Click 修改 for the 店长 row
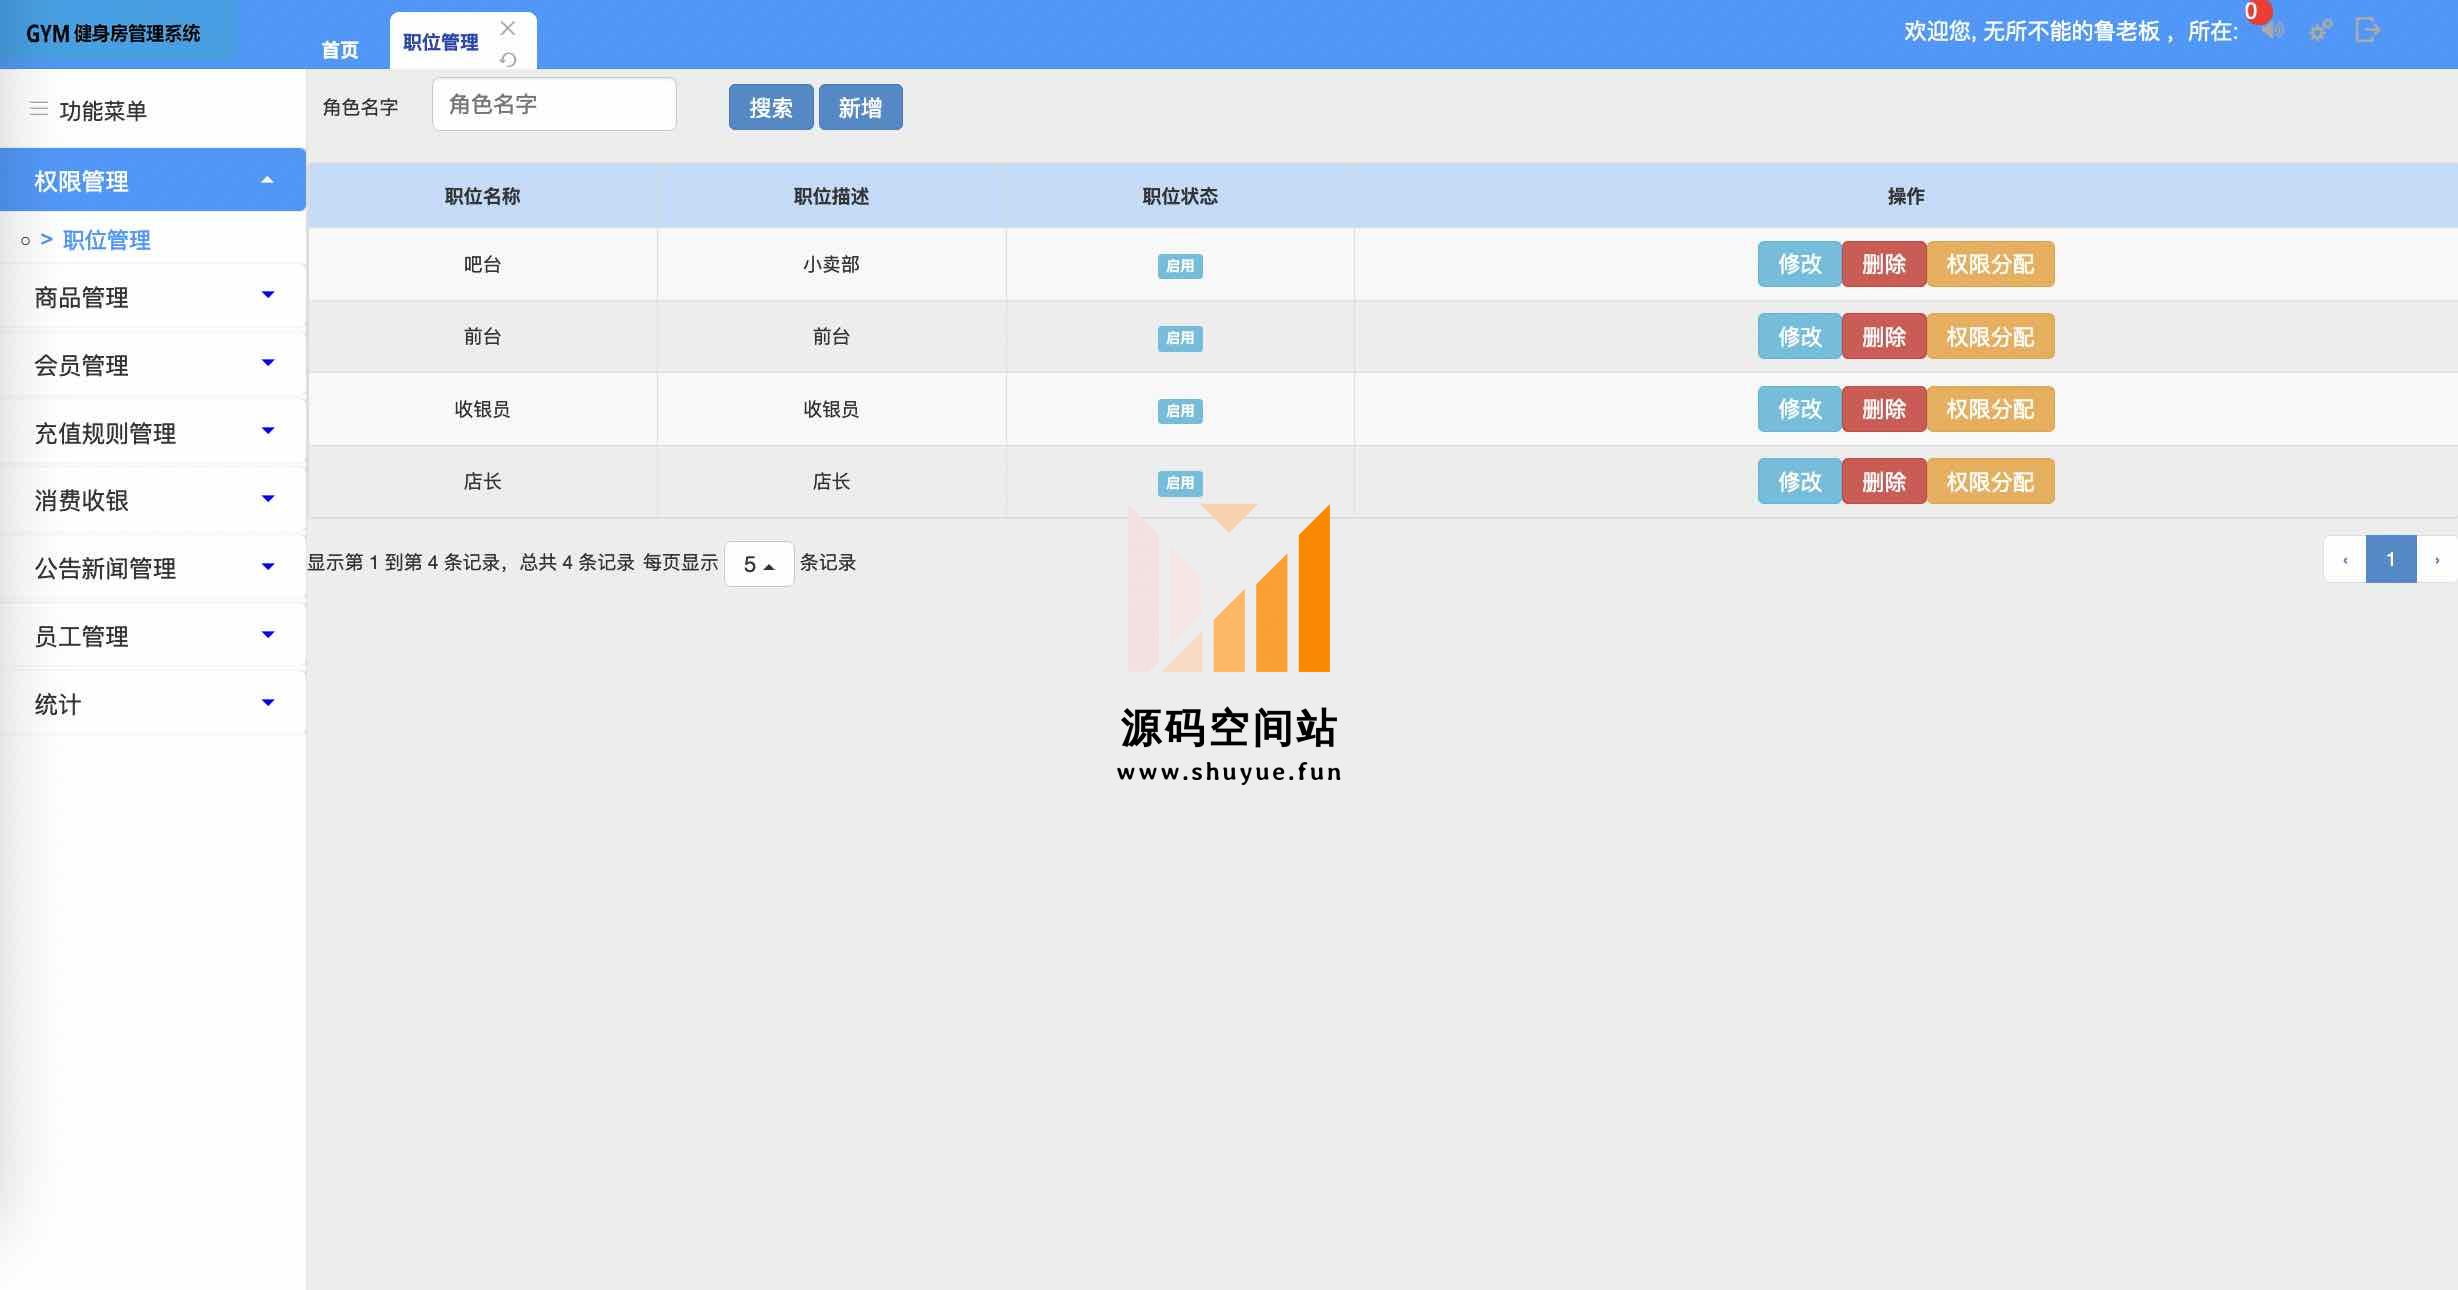Viewport: 2458px width, 1290px height. click(x=1800, y=482)
